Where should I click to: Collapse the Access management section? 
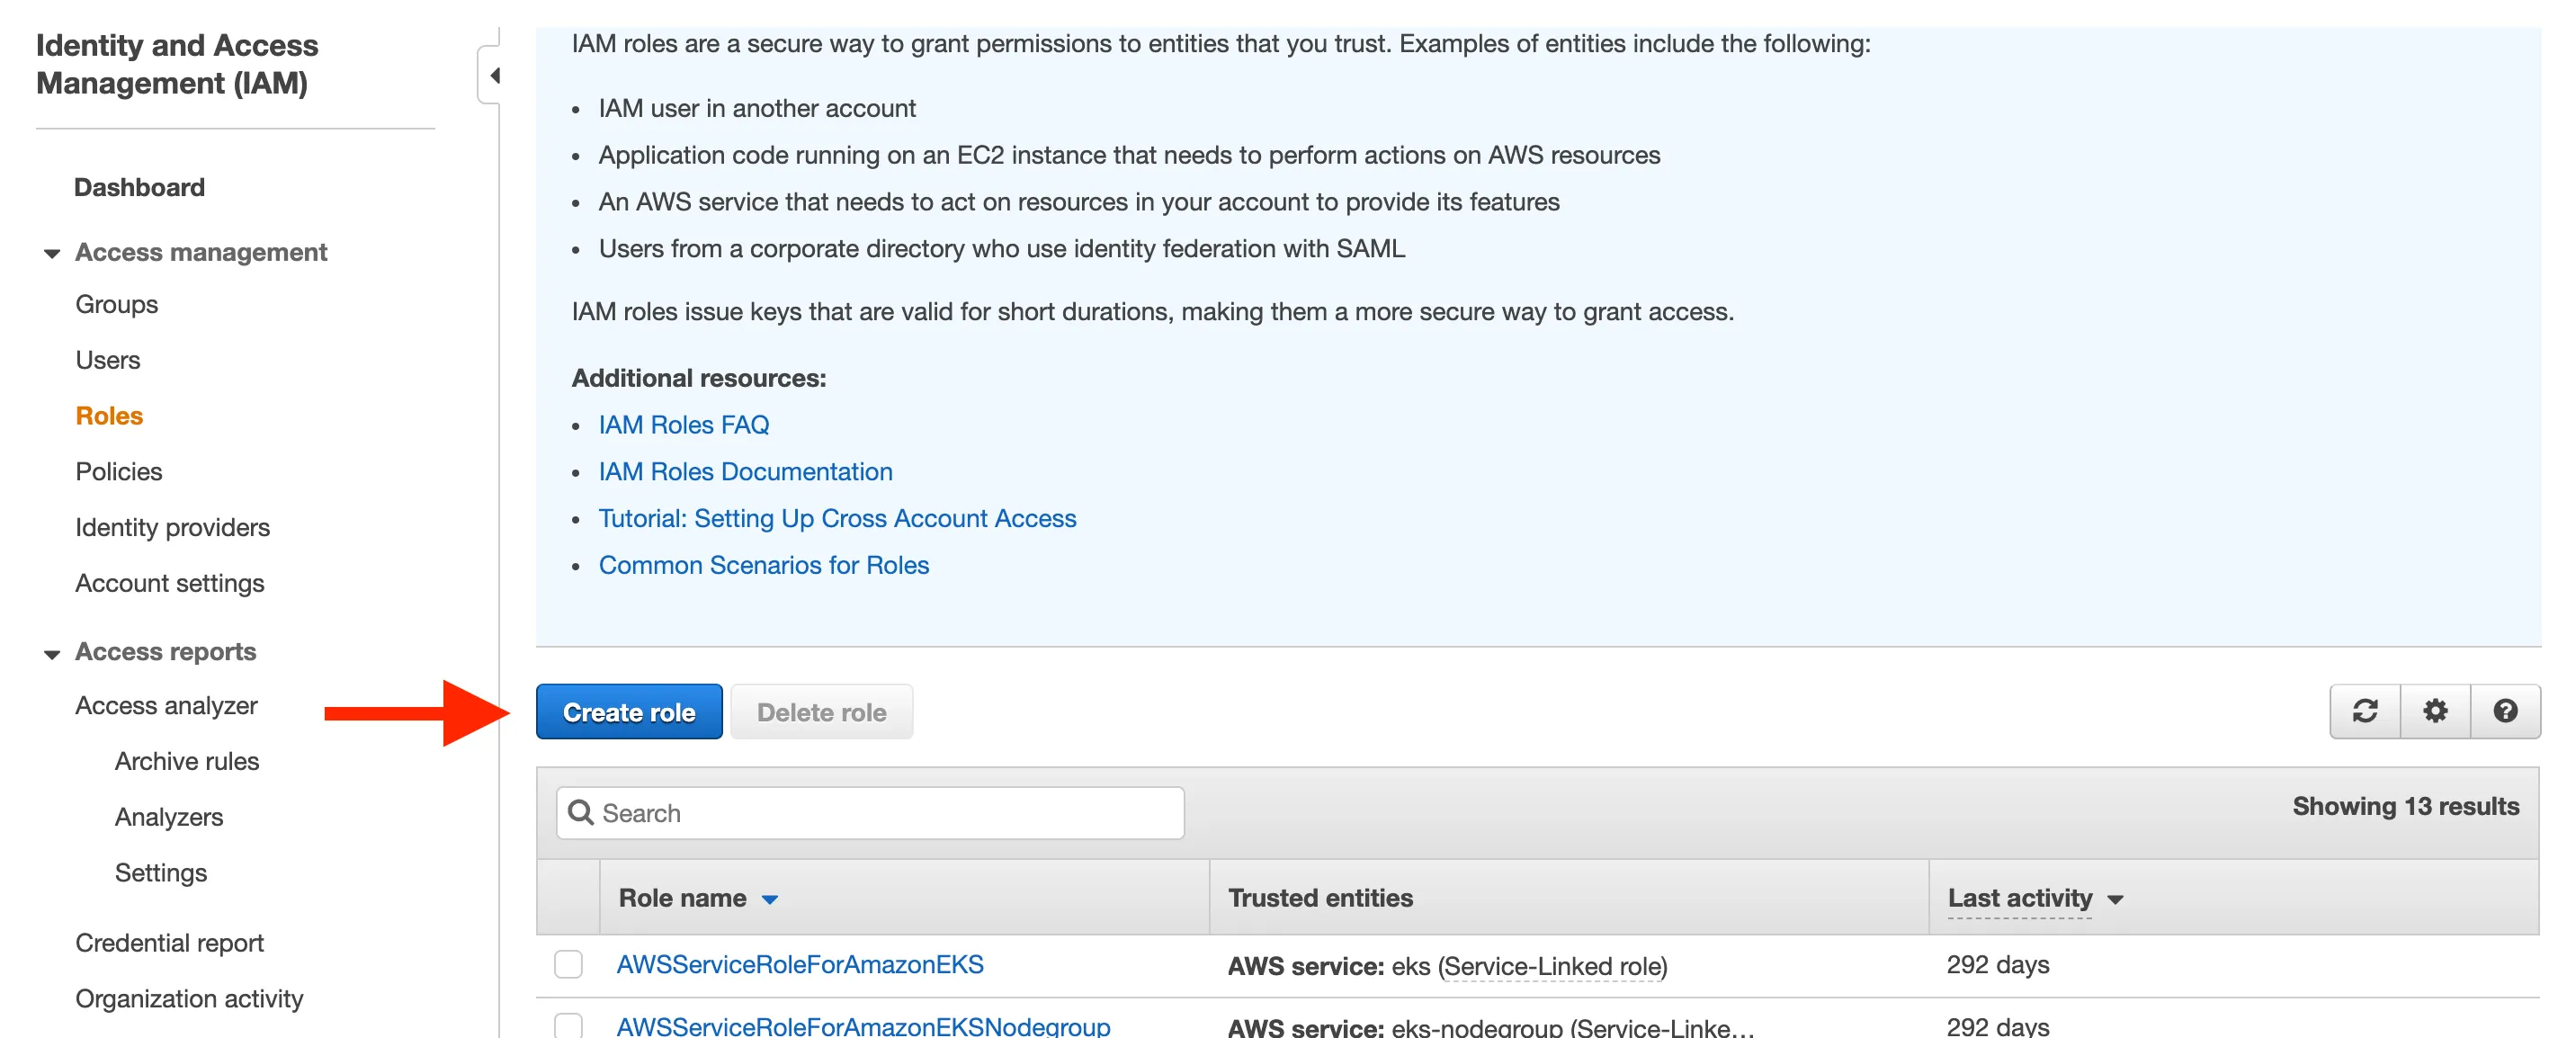click(x=52, y=253)
